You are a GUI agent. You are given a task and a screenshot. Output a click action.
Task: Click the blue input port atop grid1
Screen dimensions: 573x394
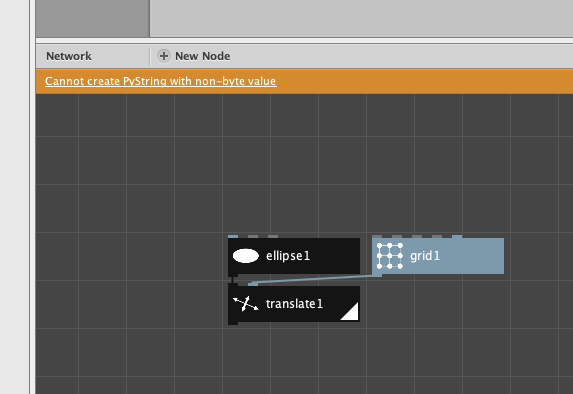(x=457, y=236)
